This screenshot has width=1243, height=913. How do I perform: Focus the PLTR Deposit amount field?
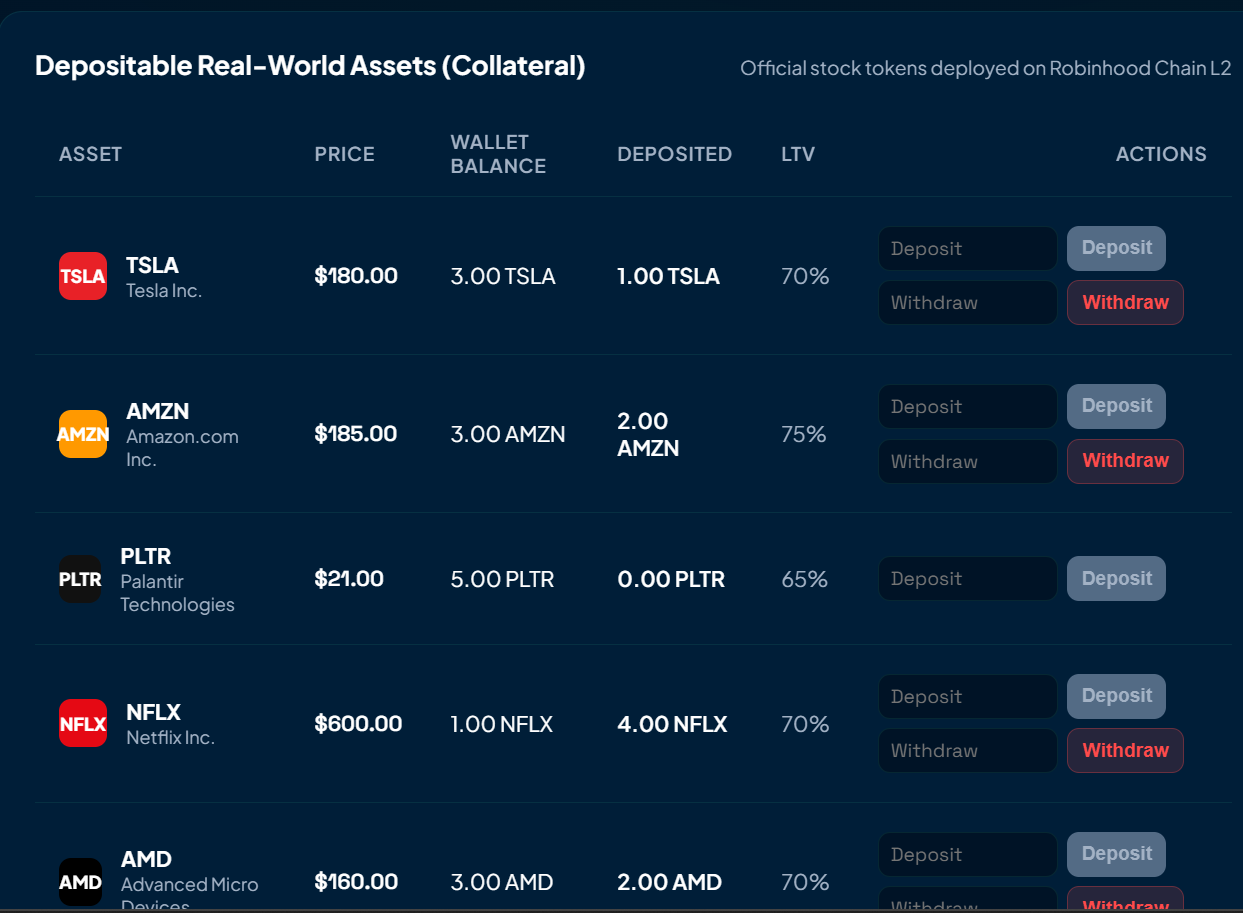968,579
